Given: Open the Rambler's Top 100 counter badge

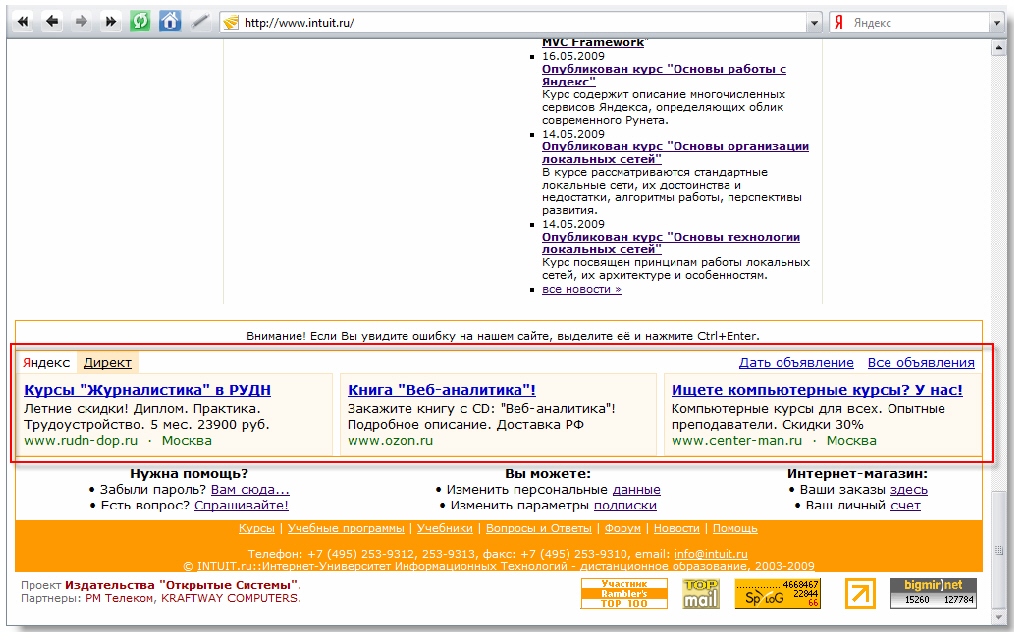Looking at the screenshot, I should (624, 594).
